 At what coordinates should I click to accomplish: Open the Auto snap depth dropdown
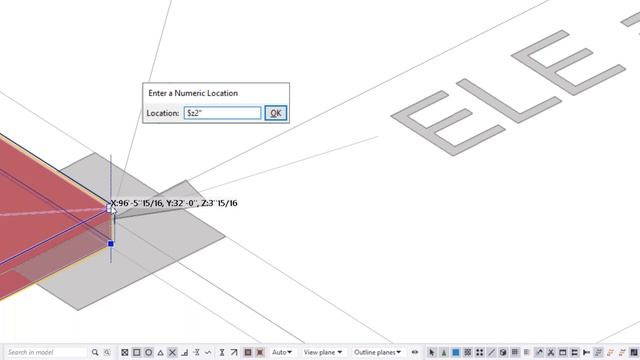point(282,352)
